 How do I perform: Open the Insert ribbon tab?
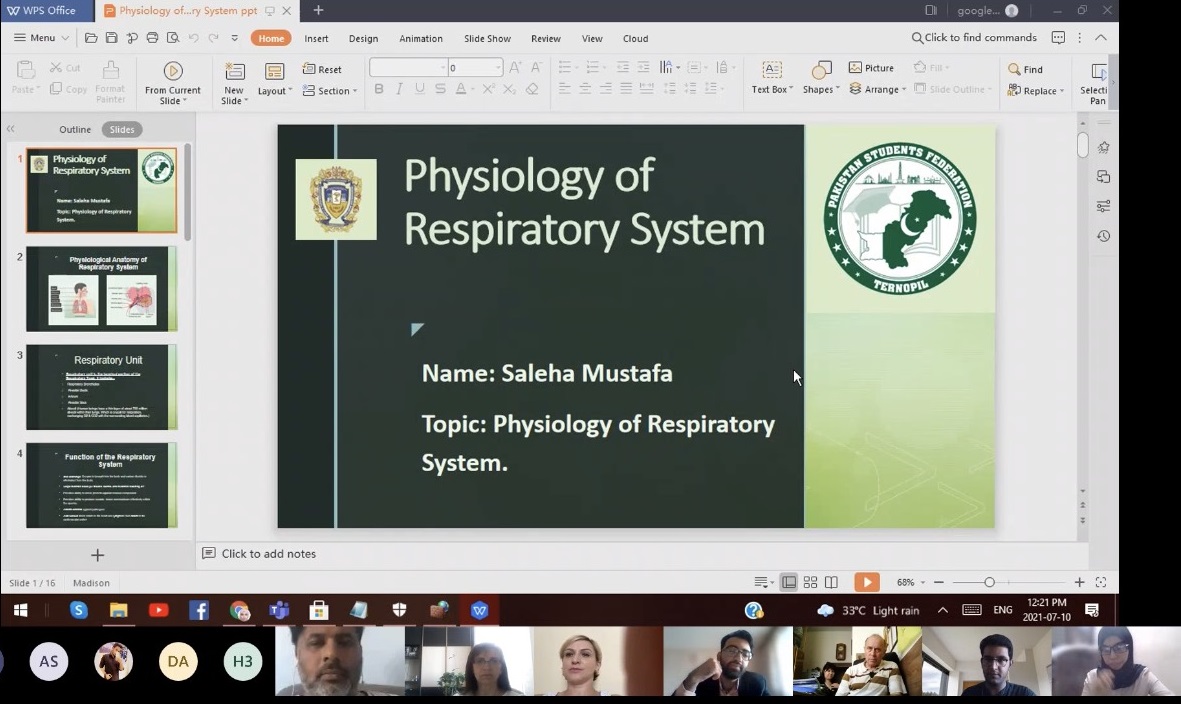pyautogui.click(x=316, y=38)
